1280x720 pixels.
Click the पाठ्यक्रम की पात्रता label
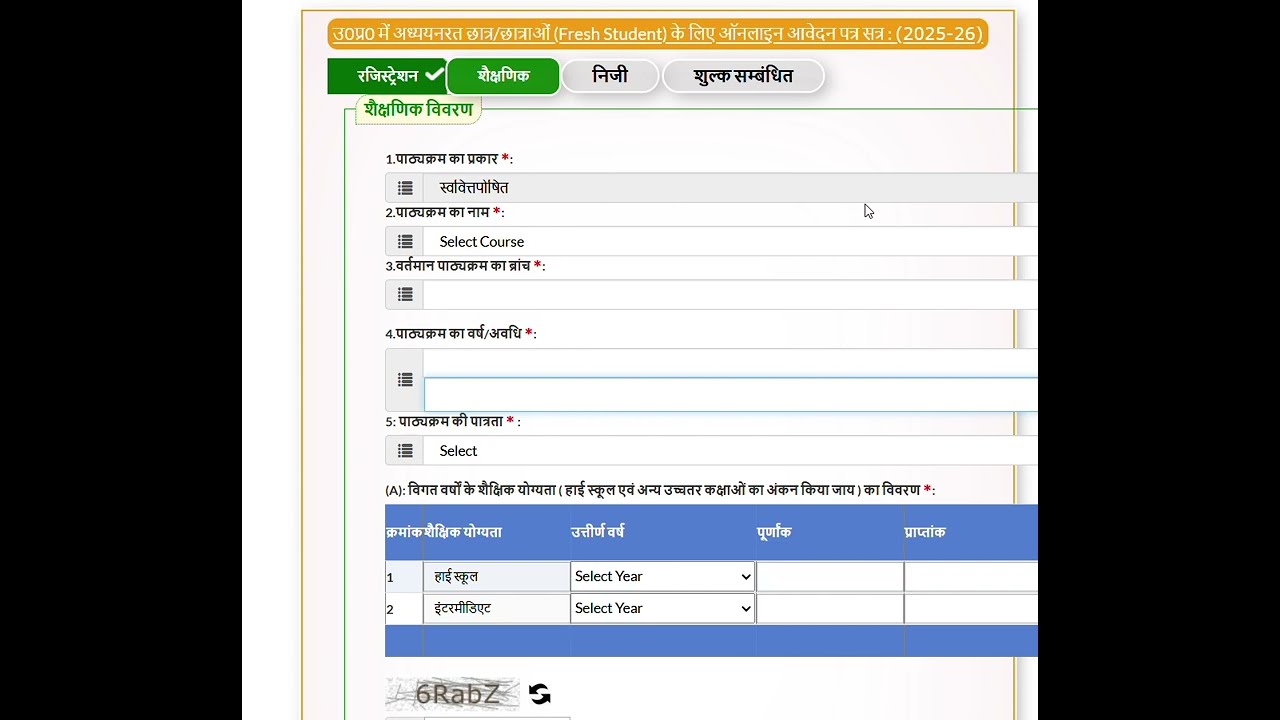click(451, 422)
